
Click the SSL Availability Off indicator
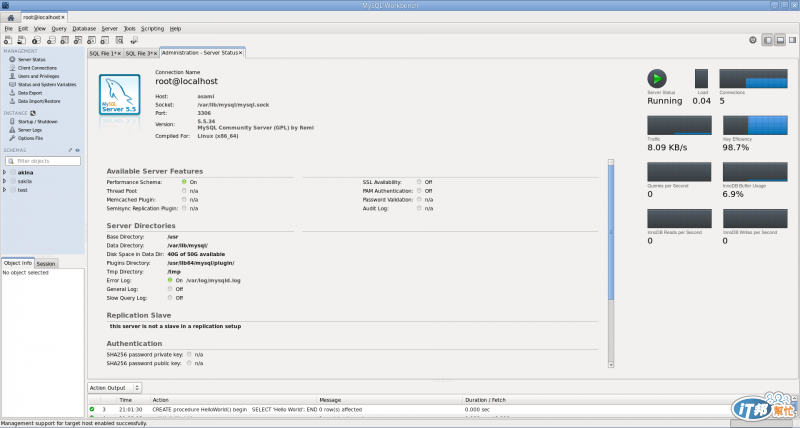pos(419,182)
